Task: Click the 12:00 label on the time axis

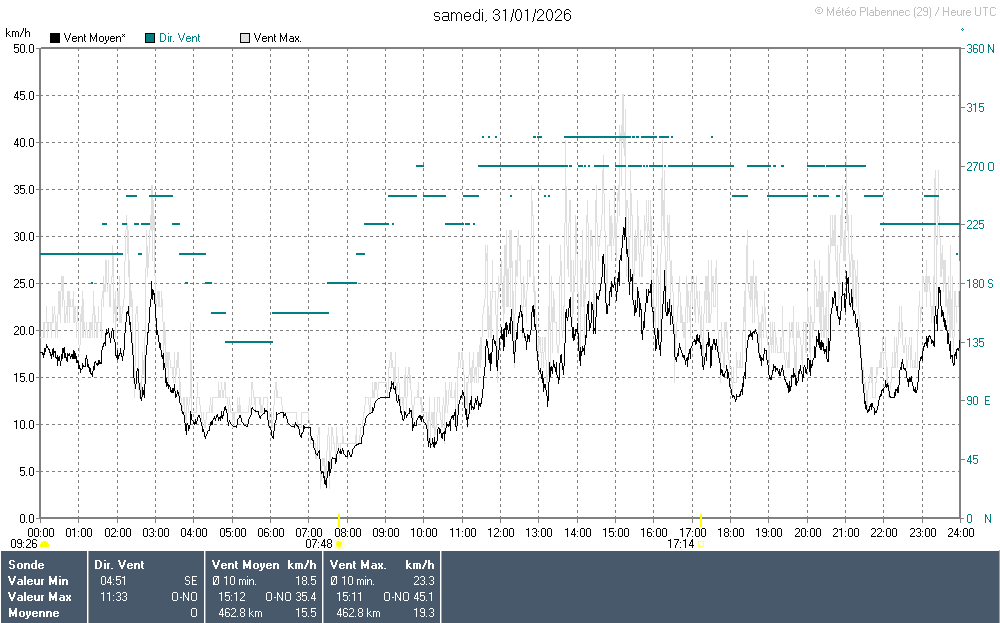Action: (x=500, y=532)
